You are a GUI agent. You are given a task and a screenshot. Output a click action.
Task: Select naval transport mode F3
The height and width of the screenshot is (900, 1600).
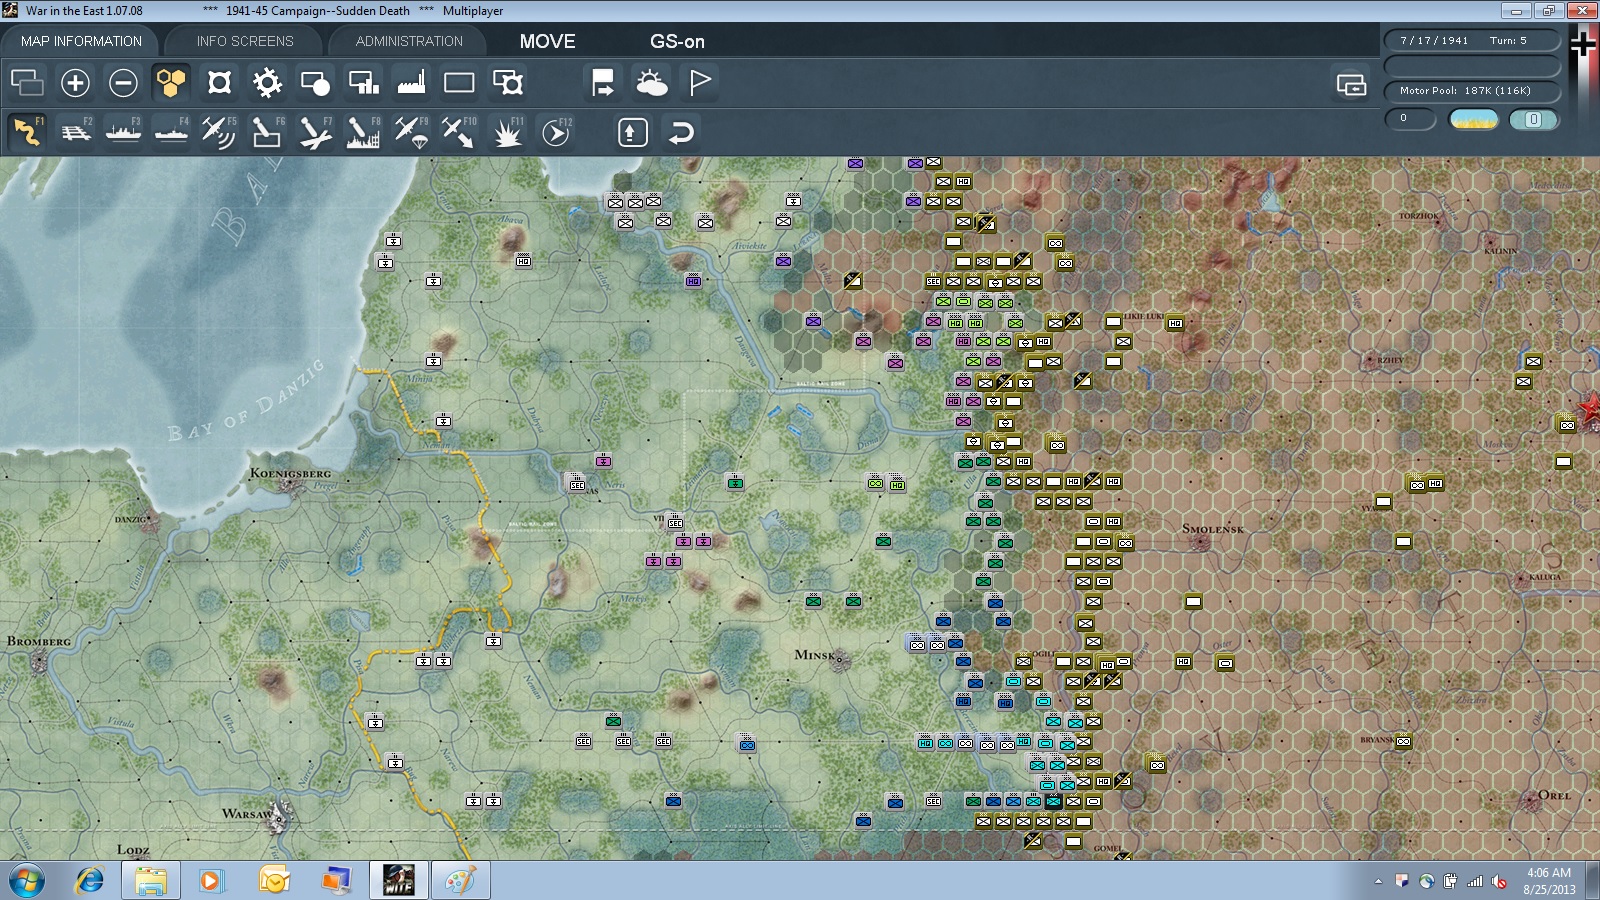(123, 132)
